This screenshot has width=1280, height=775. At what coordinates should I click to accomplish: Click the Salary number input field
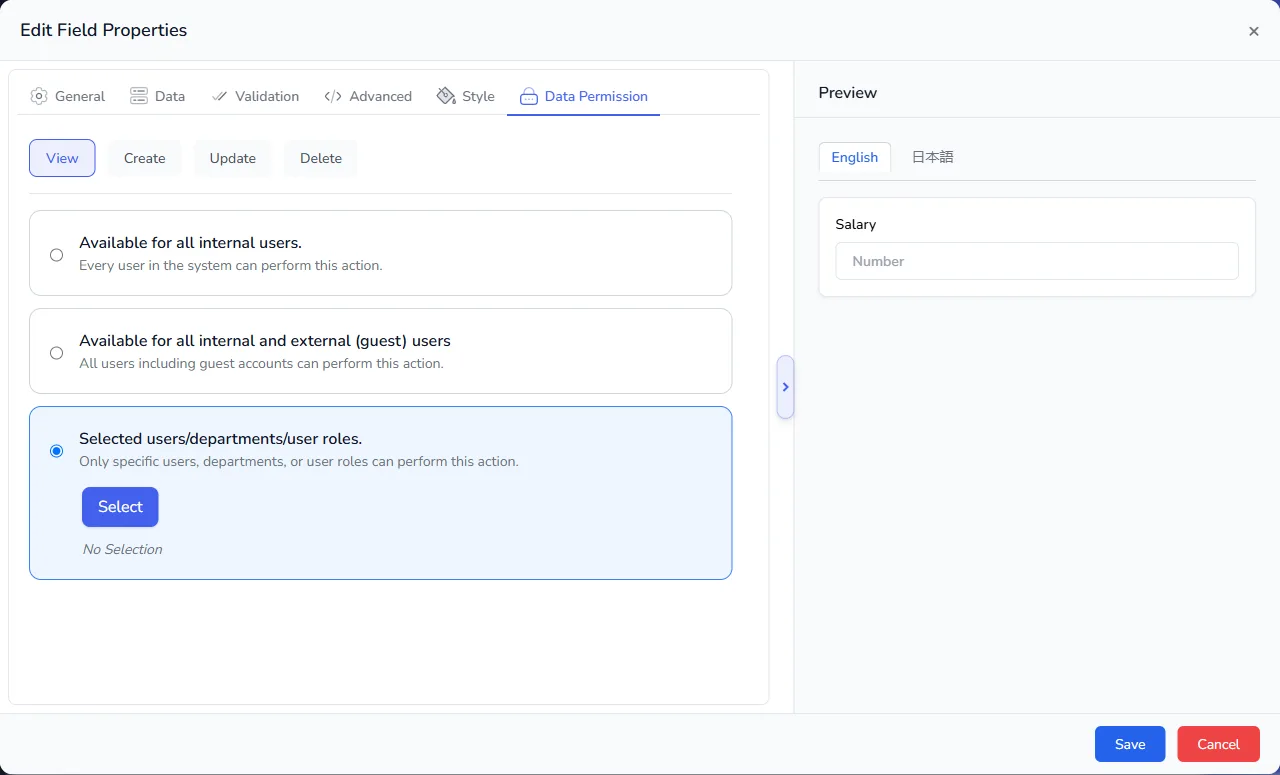pos(1037,261)
